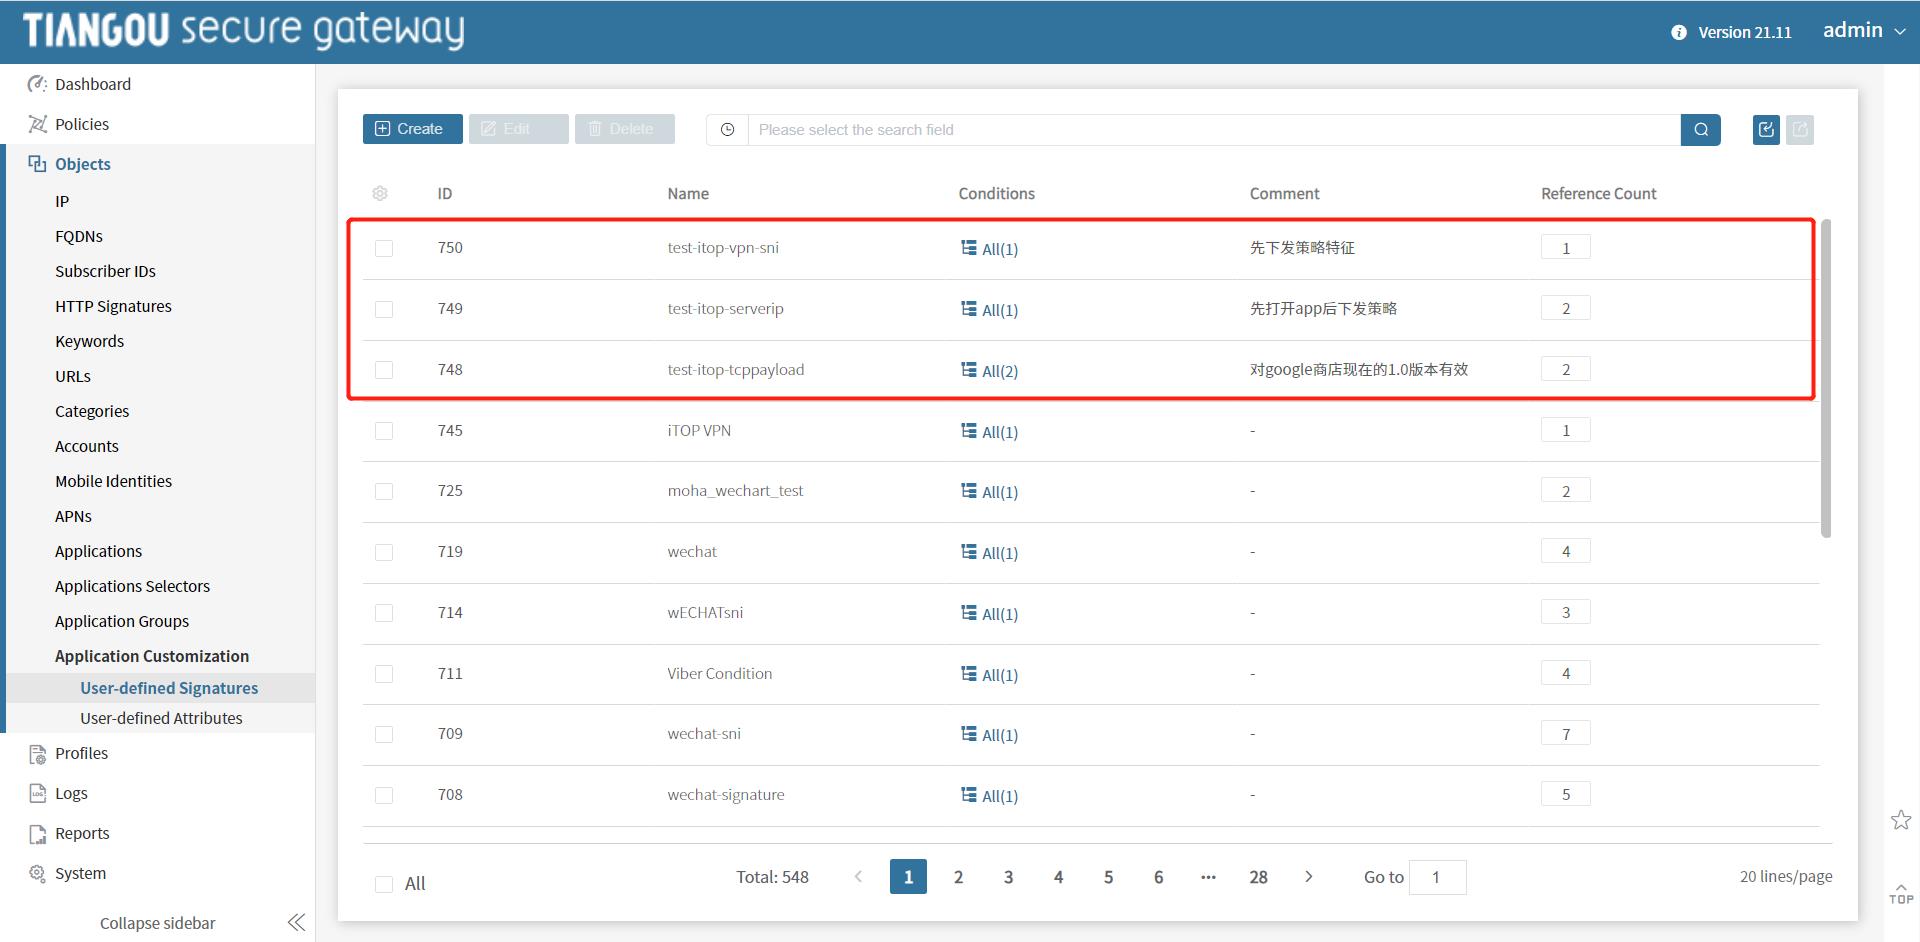Click the Create button
Image resolution: width=1920 pixels, height=942 pixels.
[412, 129]
